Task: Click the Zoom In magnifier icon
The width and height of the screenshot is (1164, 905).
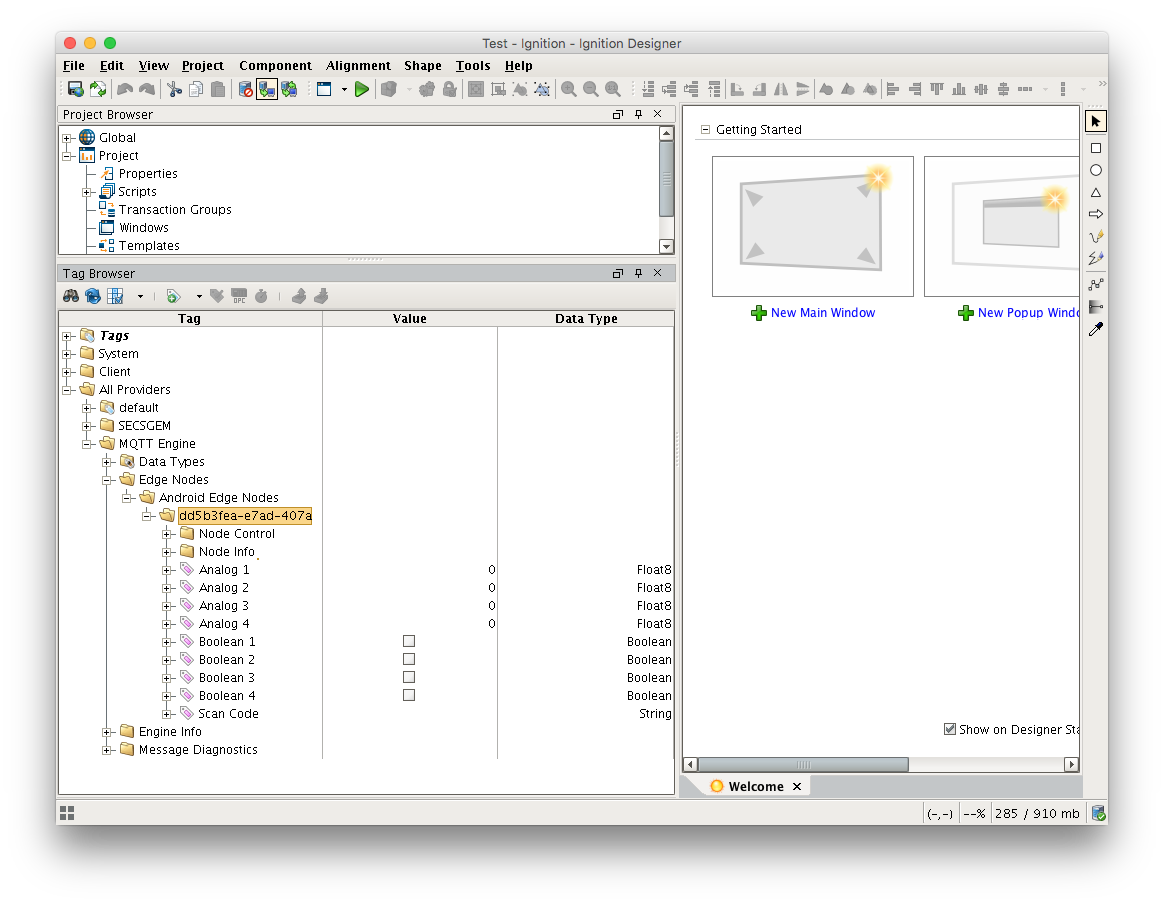Action: coord(569,89)
